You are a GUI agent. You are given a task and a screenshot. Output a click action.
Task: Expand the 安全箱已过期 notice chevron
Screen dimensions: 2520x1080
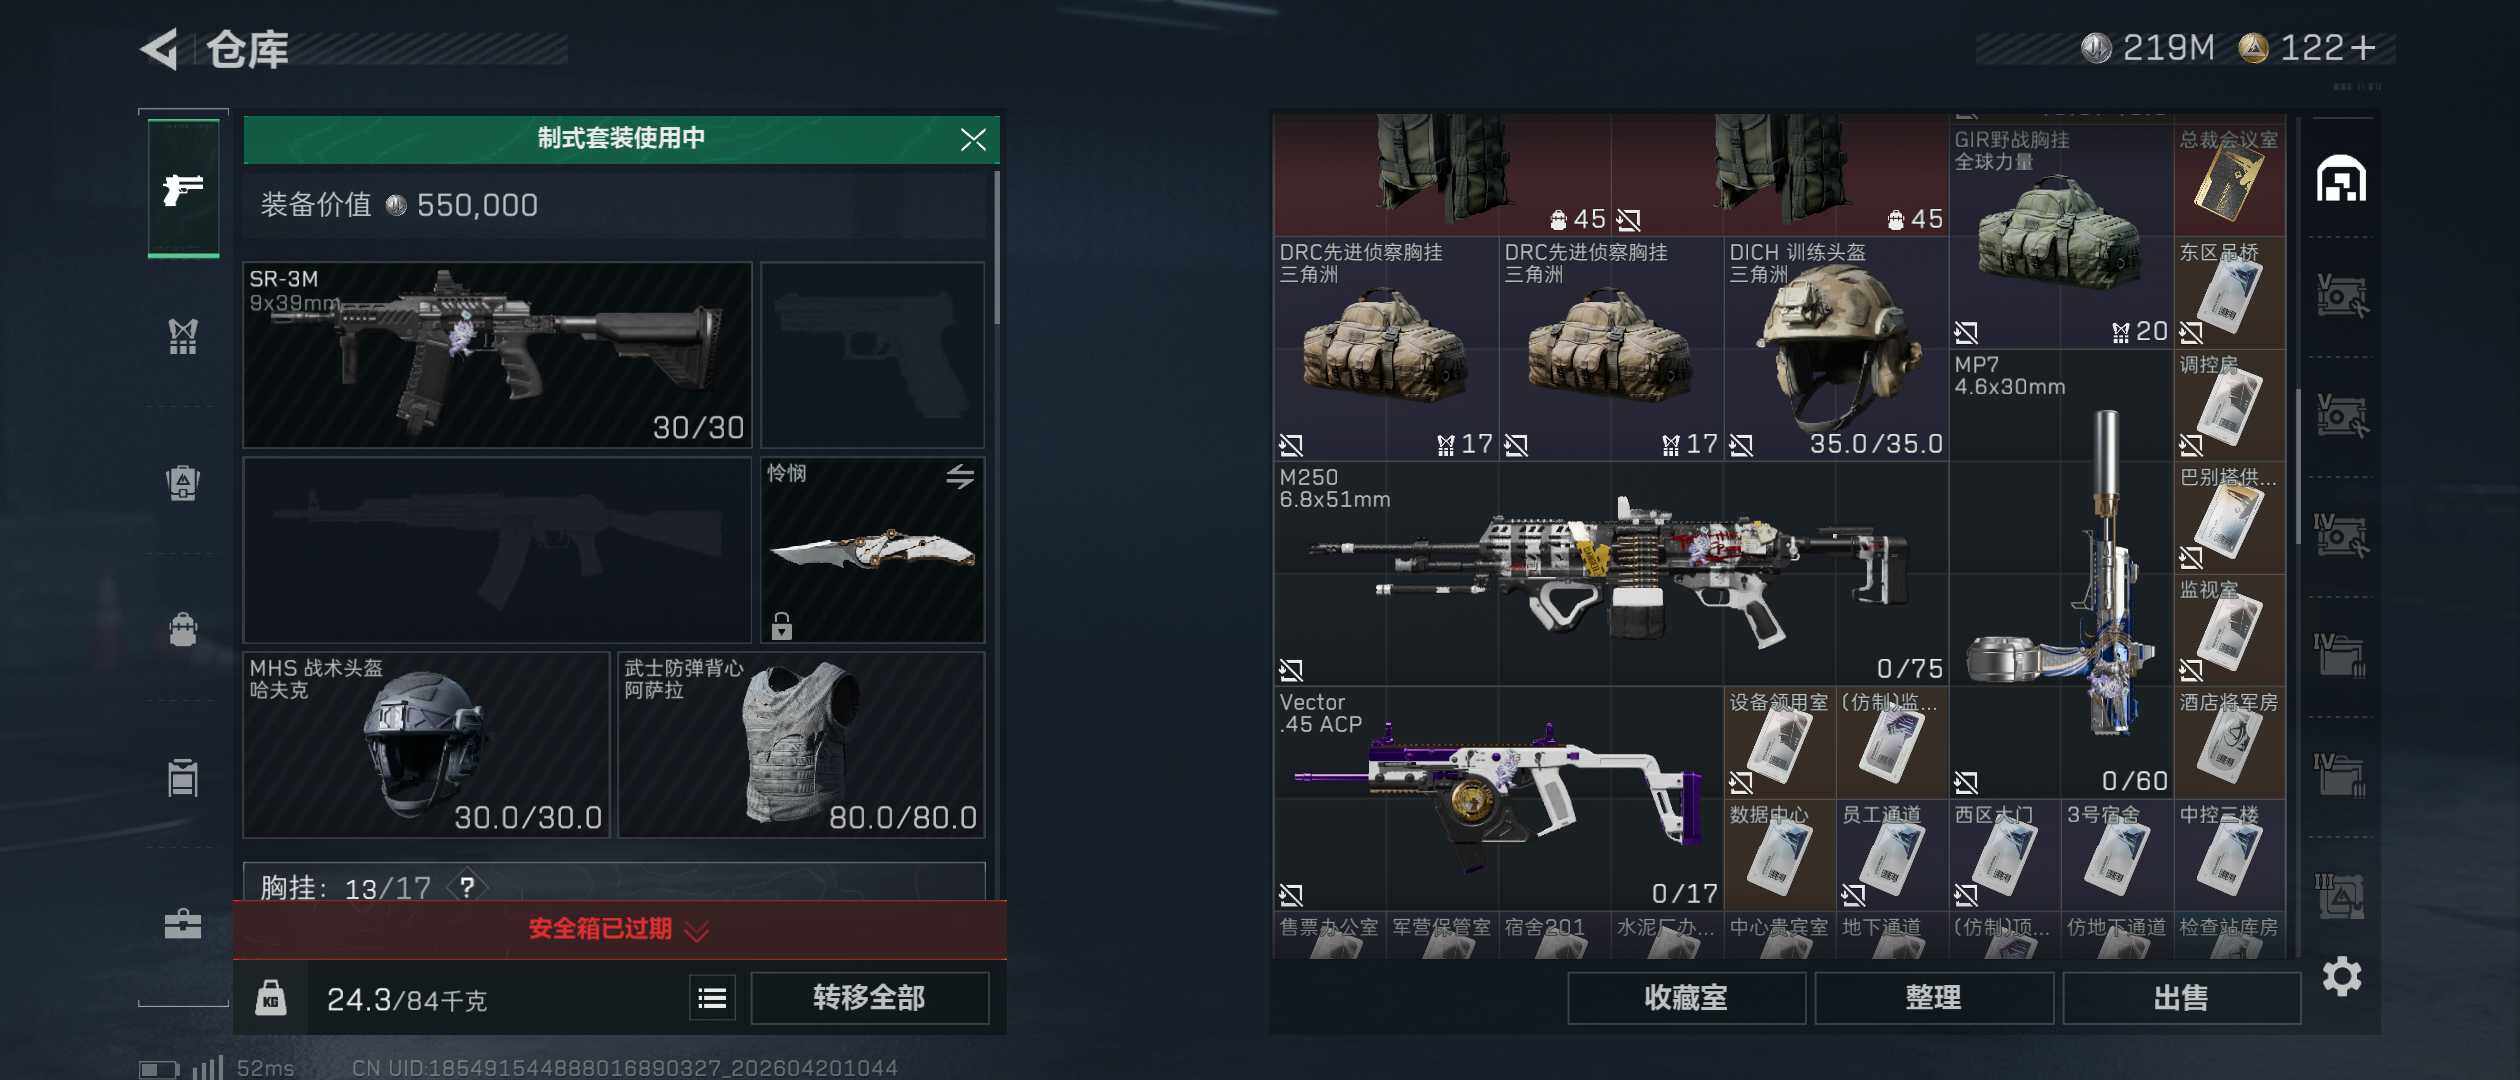coord(697,931)
